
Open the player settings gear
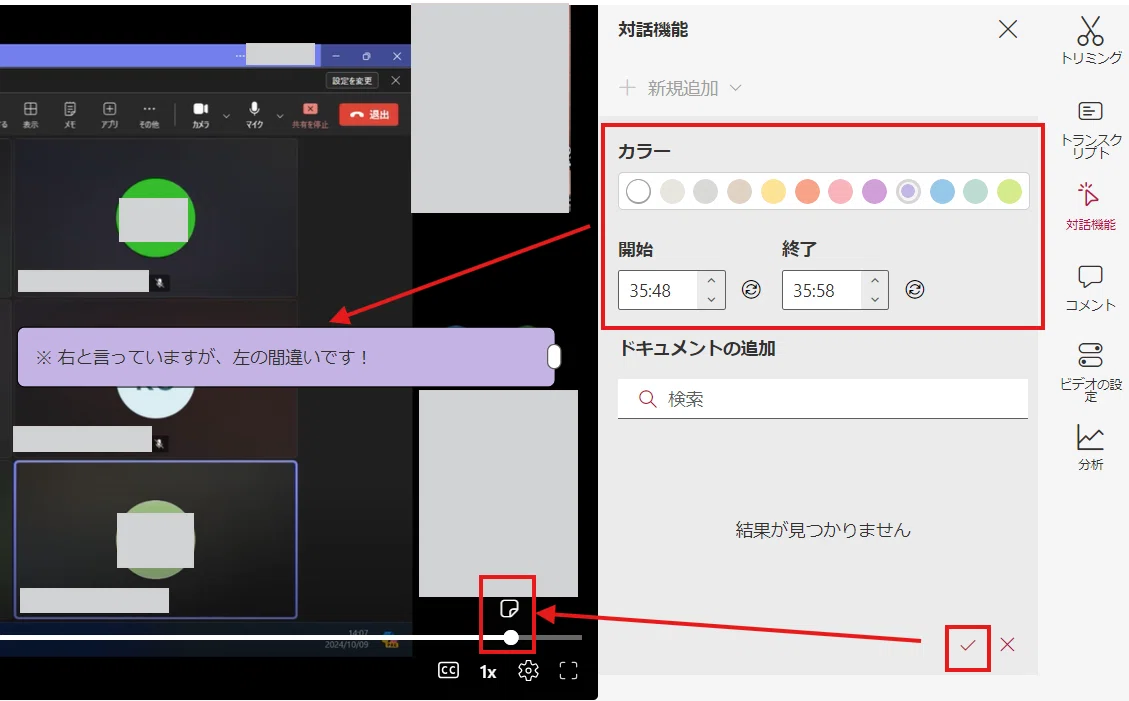tap(528, 671)
